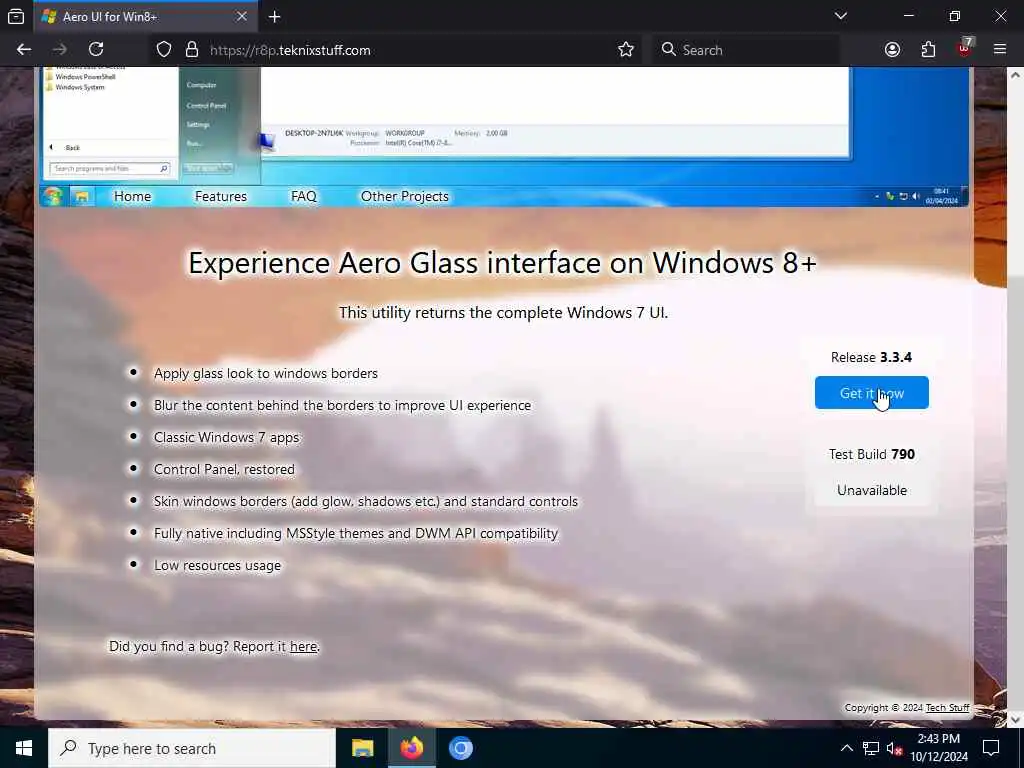Image resolution: width=1024 pixels, height=768 pixels.
Task: Click the page scrollbar down arrow
Action: (x=1016, y=719)
